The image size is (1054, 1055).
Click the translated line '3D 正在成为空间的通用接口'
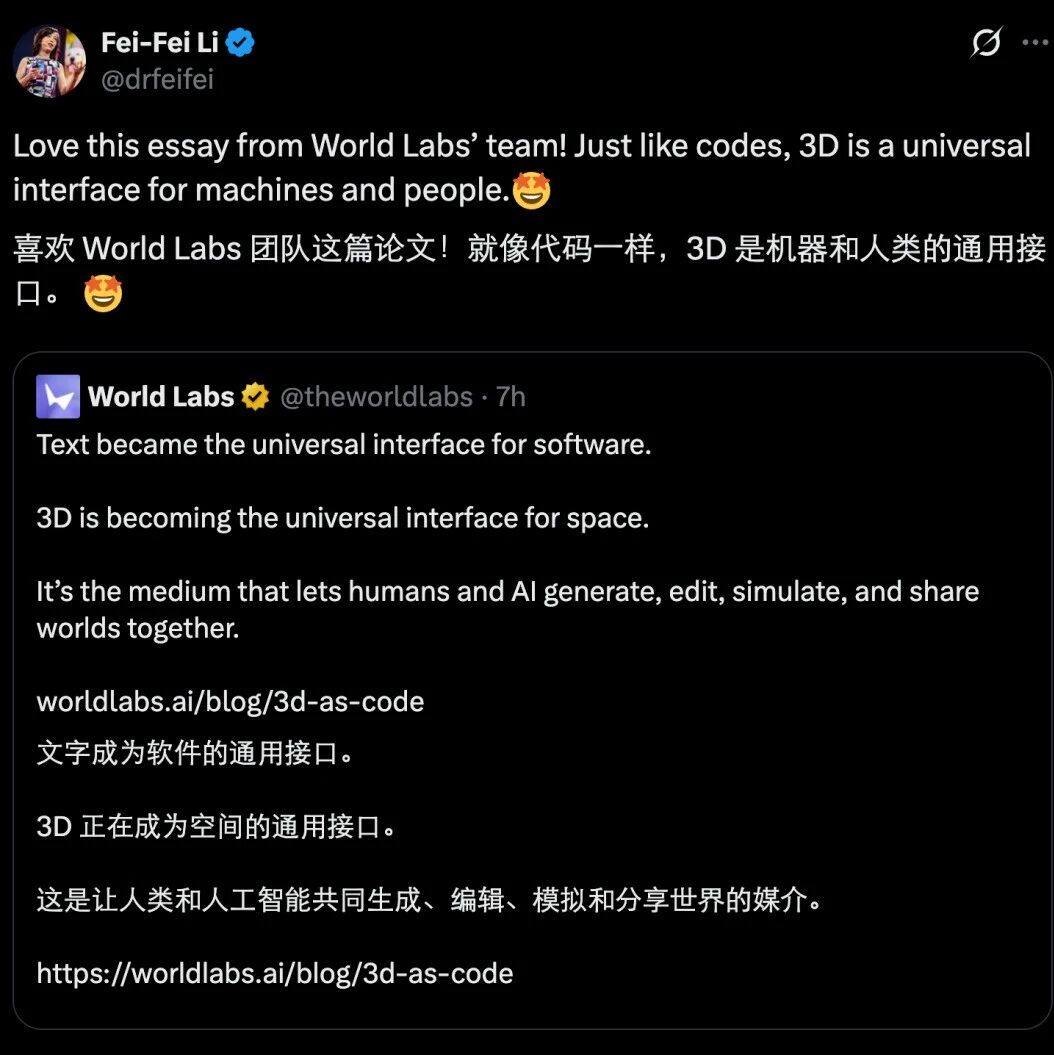click(217, 826)
